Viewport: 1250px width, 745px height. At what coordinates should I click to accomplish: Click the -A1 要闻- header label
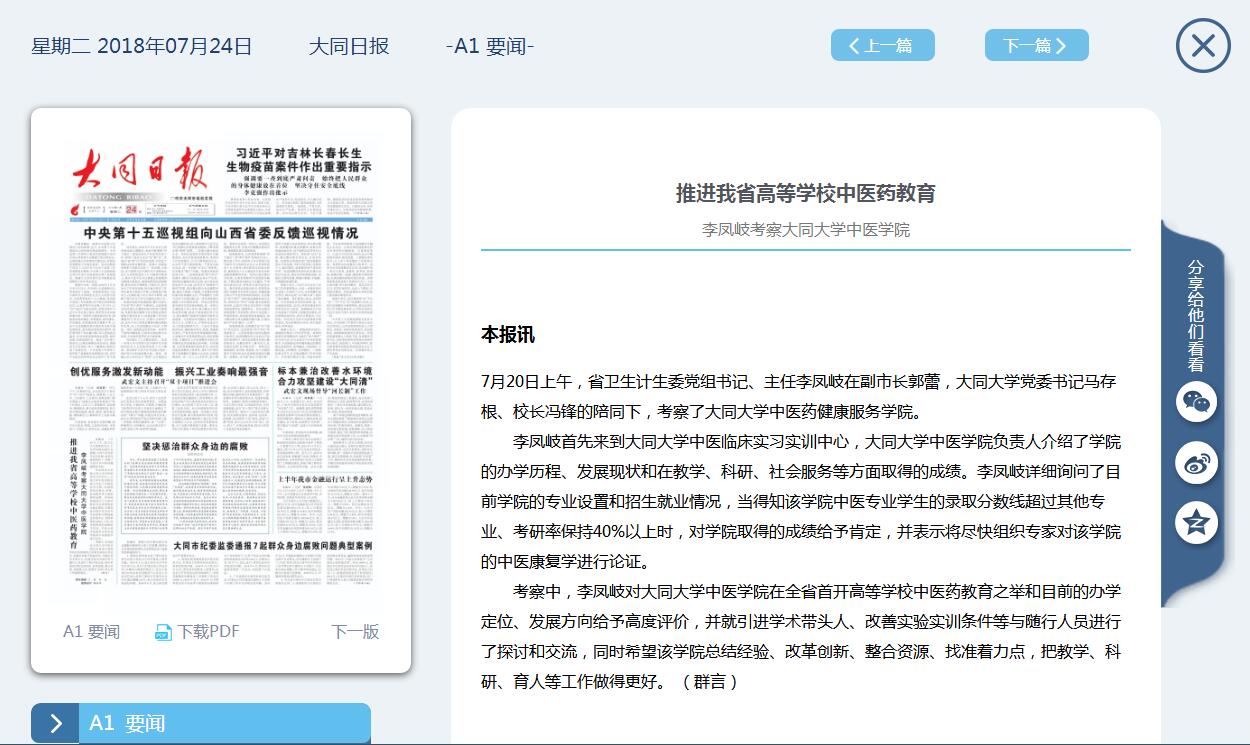pos(490,46)
